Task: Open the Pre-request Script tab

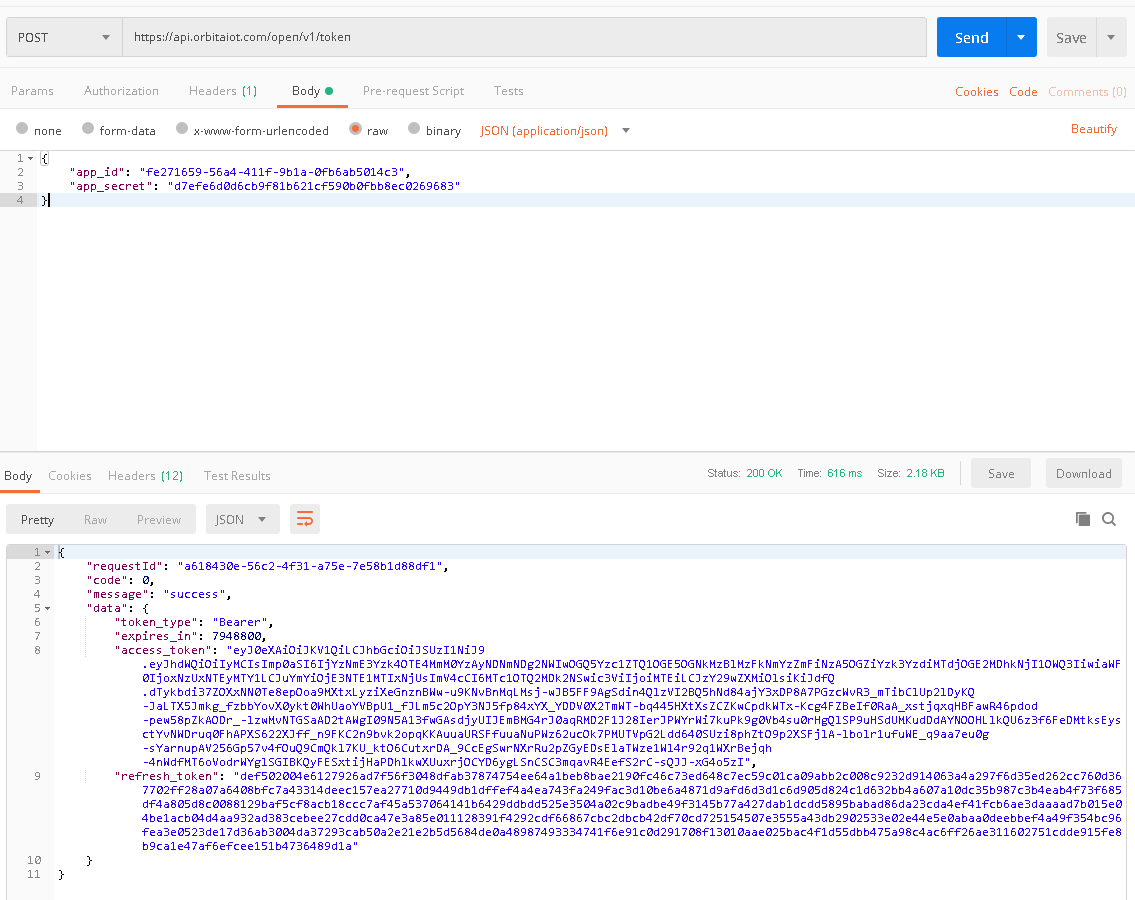Action: tap(413, 91)
